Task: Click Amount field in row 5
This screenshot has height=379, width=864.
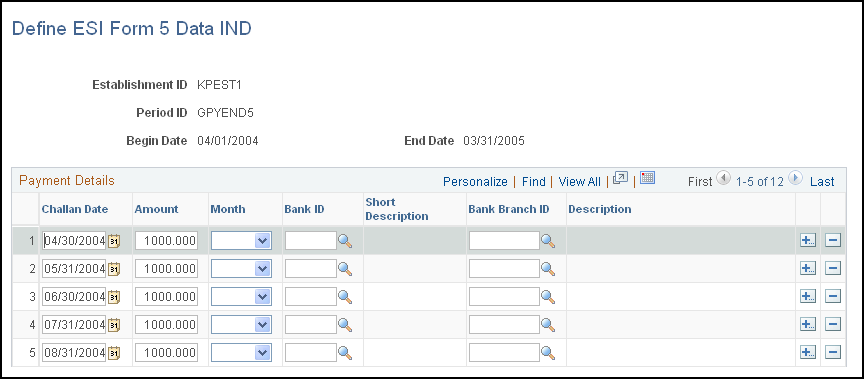Action: click(166, 353)
